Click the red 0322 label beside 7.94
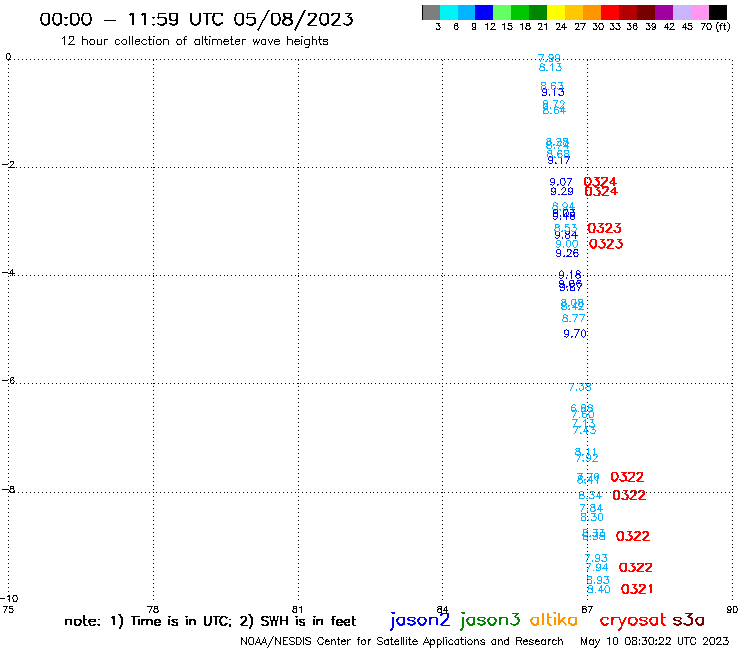 pyautogui.click(x=636, y=568)
